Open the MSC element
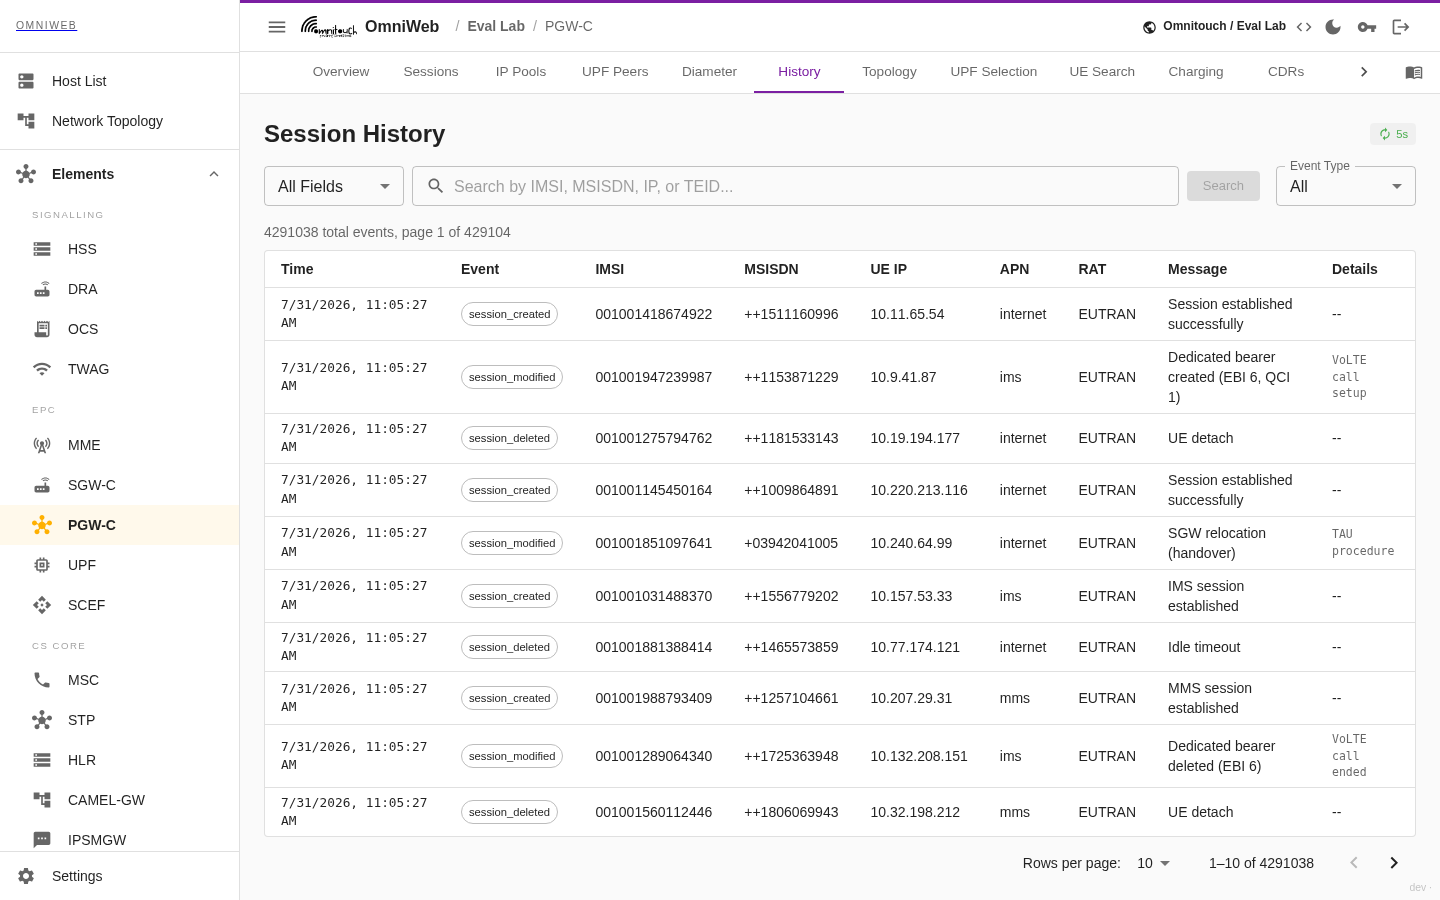The image size is (1440, 900). 120,680
